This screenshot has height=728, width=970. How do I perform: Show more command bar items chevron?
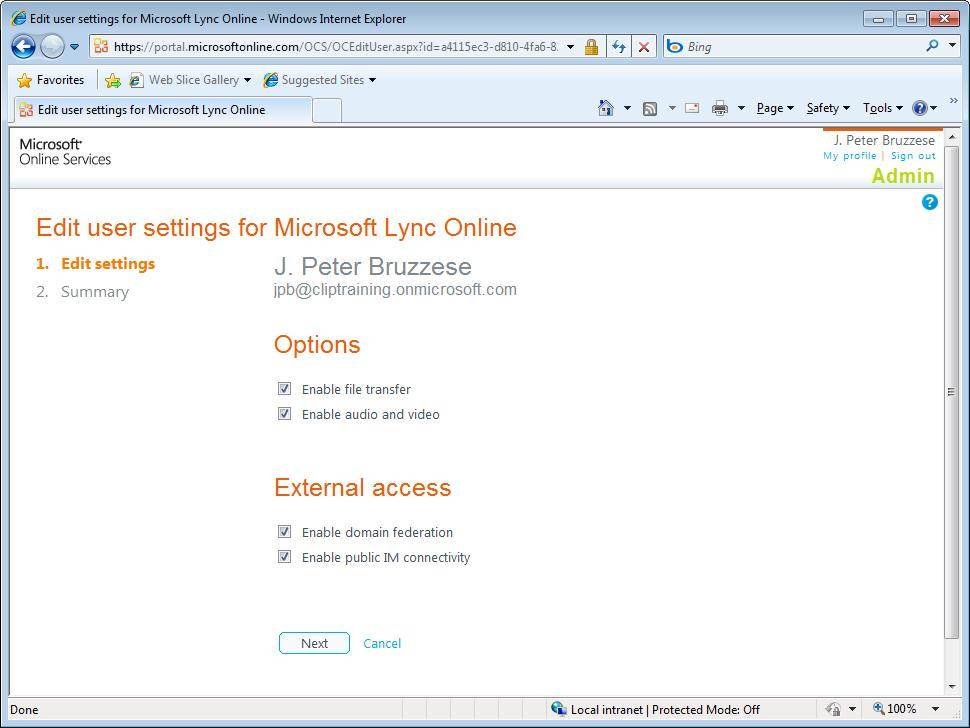[953, 100]
